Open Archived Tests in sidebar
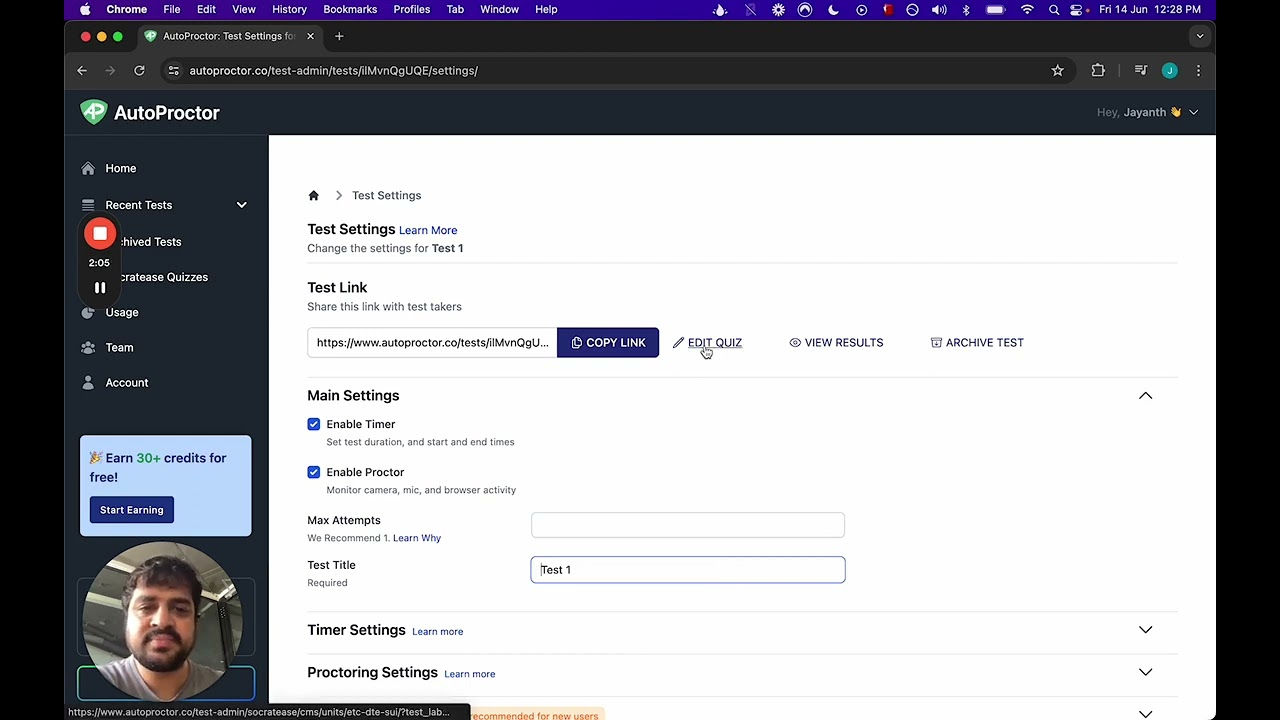 pos(150,242)
